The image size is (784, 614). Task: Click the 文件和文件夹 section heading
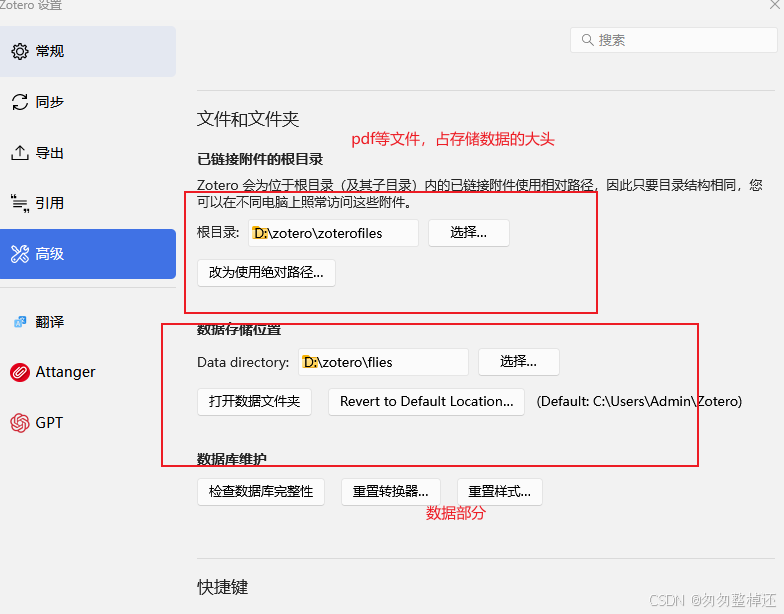pos(248,119)
